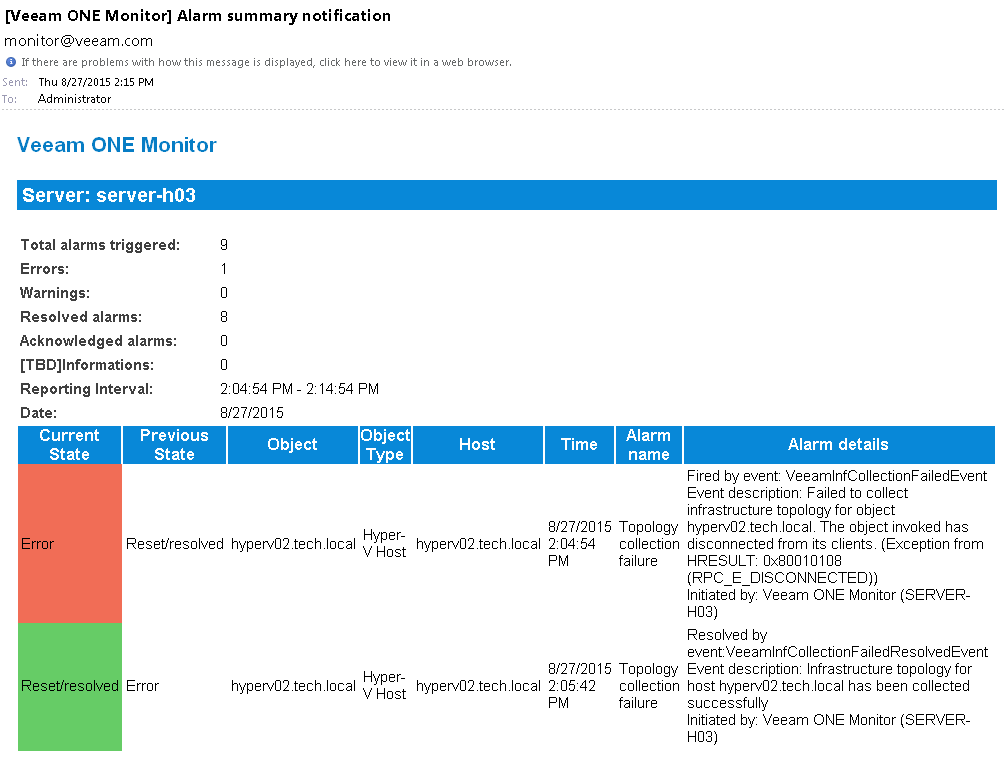Click the time 8/27/2015 2:05:42 PM

coord(580,686)
